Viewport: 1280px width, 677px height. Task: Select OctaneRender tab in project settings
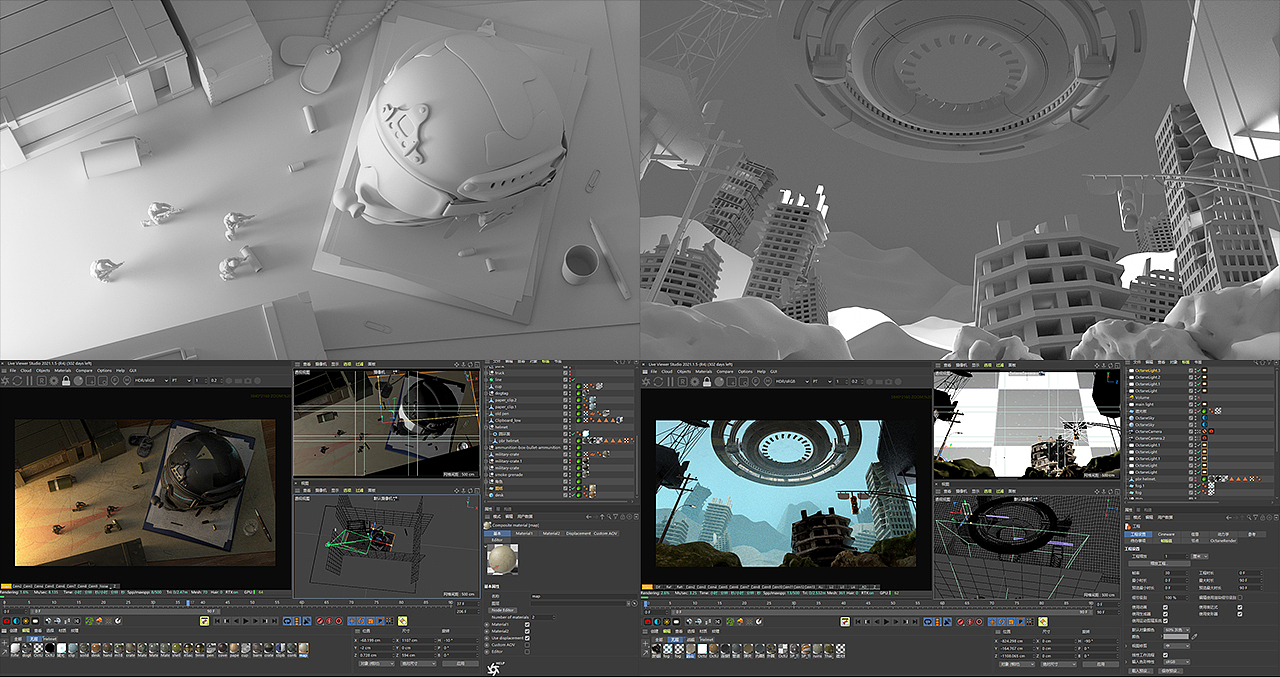pyautogui.click(x=1224, y=541)
